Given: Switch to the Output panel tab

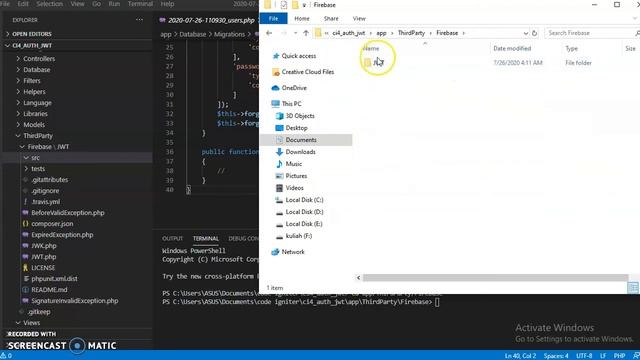Looking at the screenshot, I should pos(172,238).
